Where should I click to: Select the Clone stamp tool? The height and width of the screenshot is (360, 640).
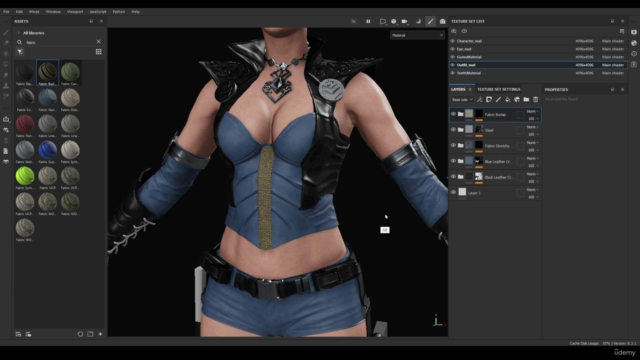[6, 86]
